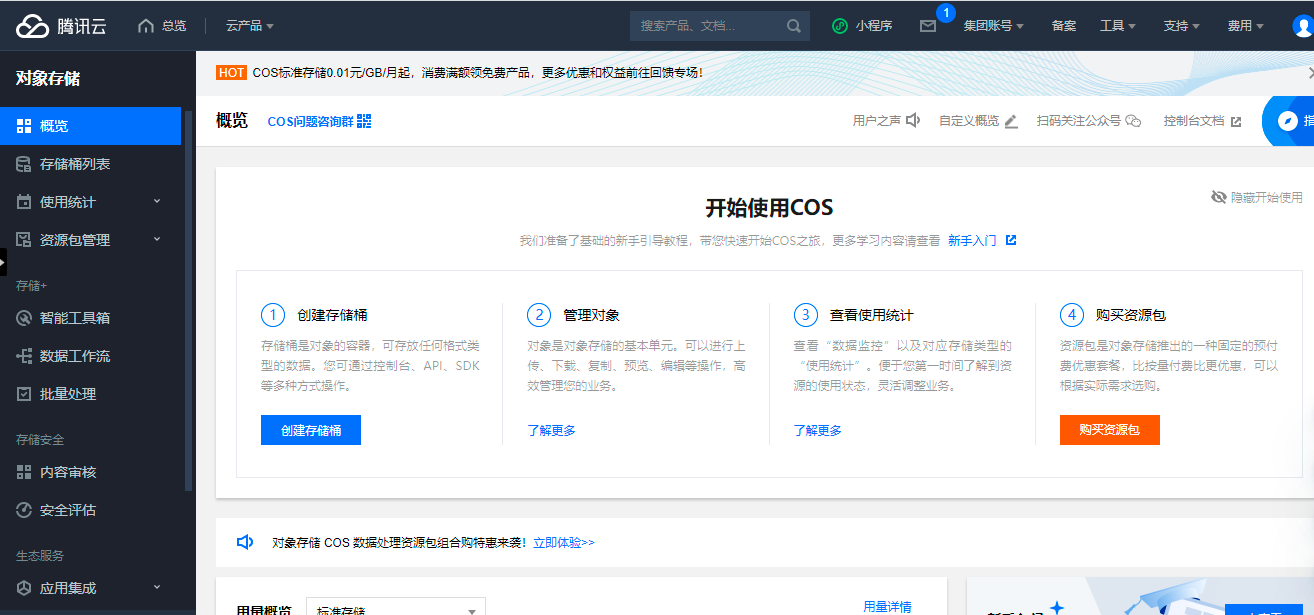Open the 云产品 dropdown menu
1314x615 pixels.
point(249,26)
